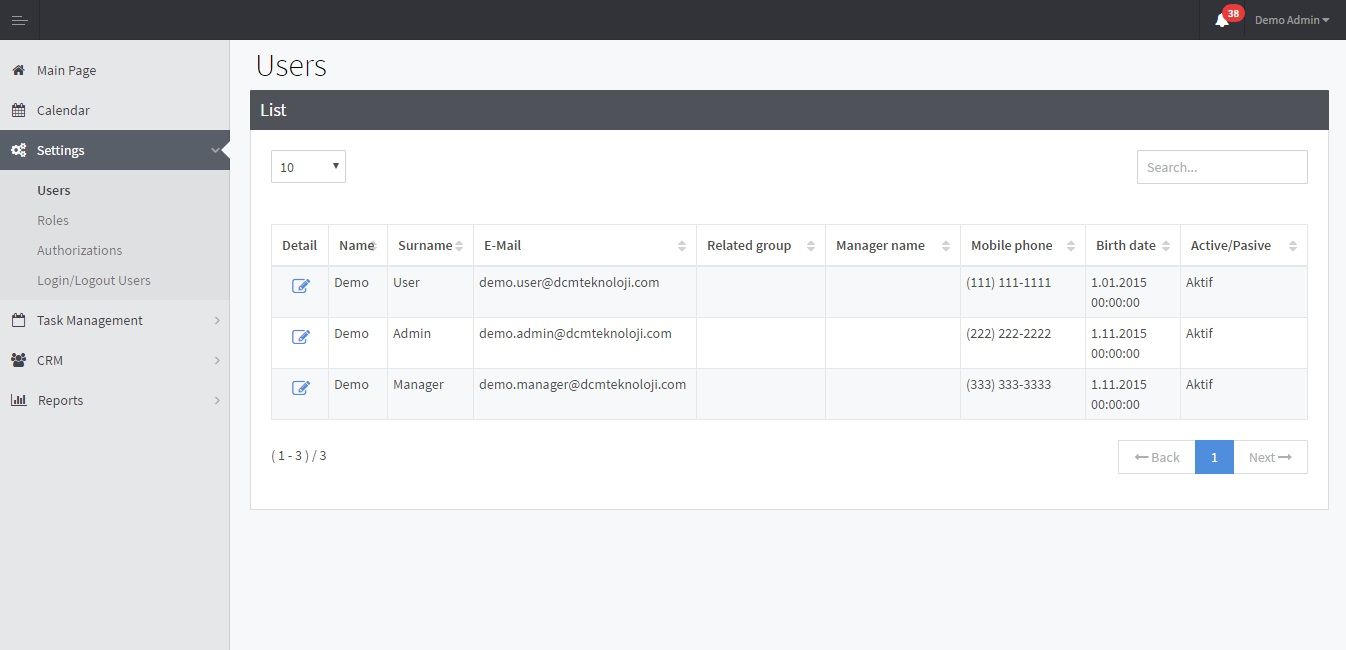Viewport: 1346px width, 650px height.
Task: Select Users submenu item
Action: (54, 190)
